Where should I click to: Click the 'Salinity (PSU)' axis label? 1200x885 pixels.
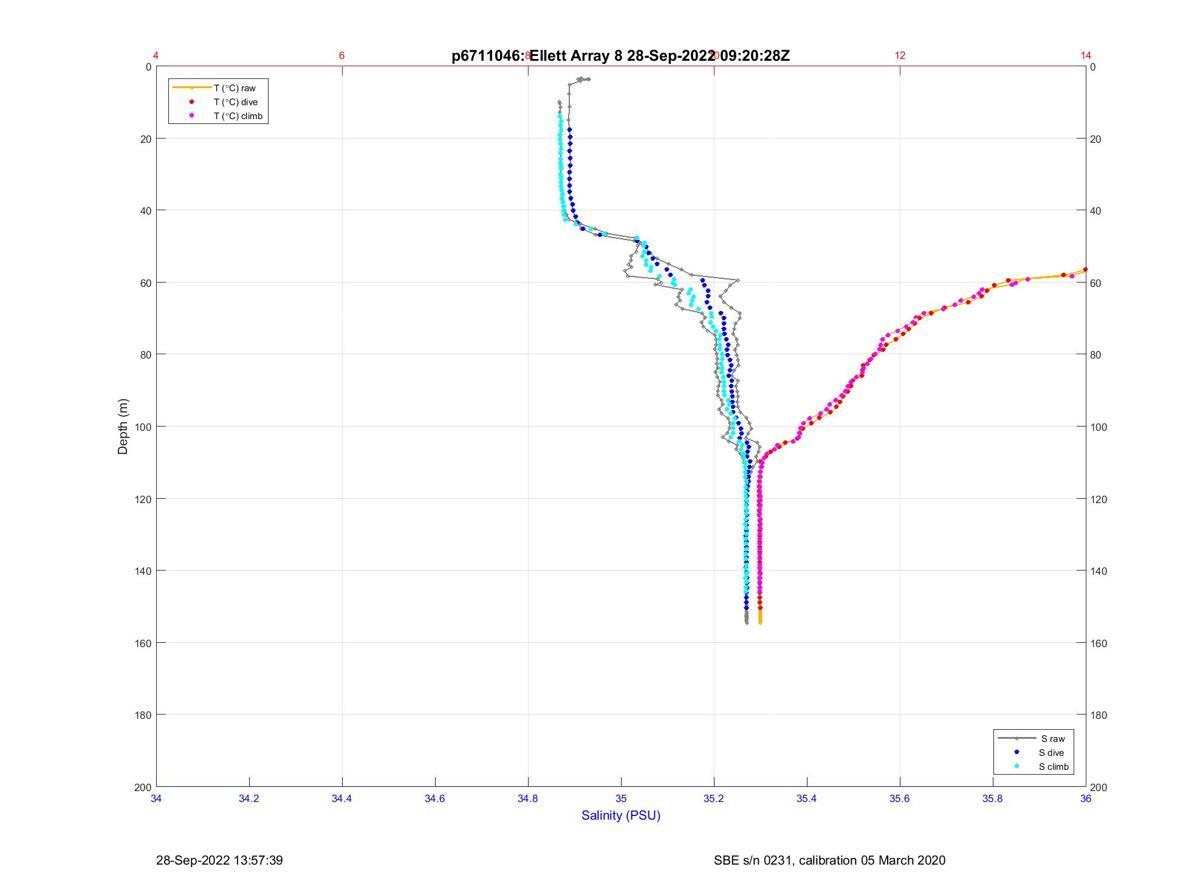621,815
